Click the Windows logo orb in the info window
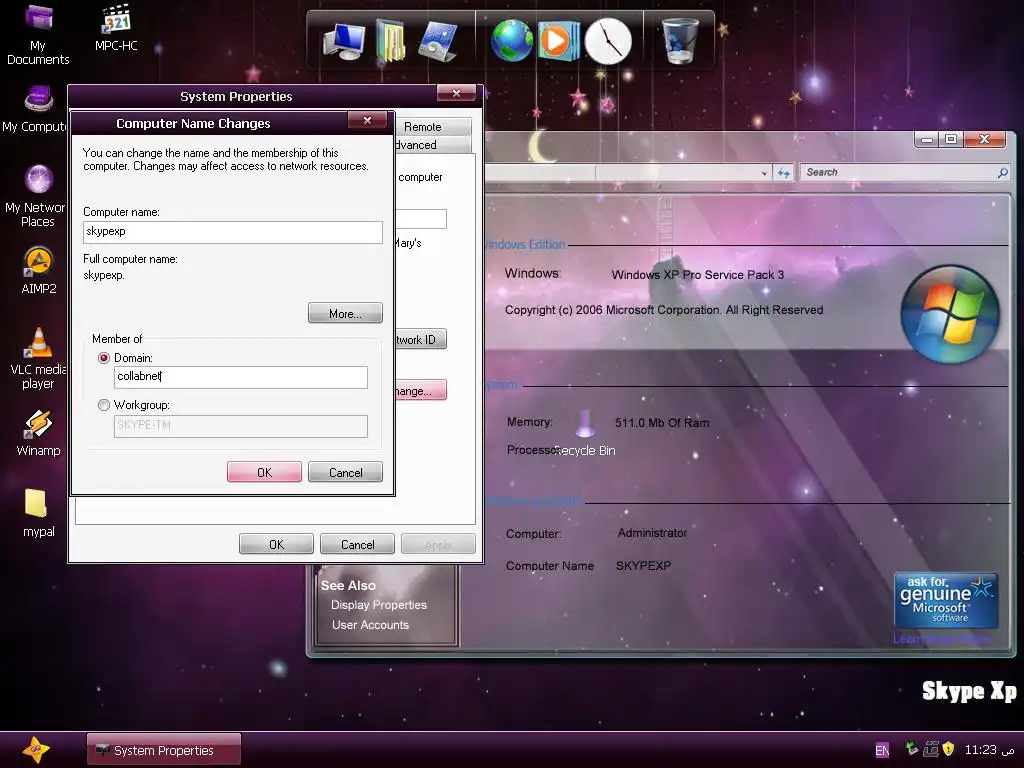The width and height of the screenshot is (1024, 768). point(950,314)
